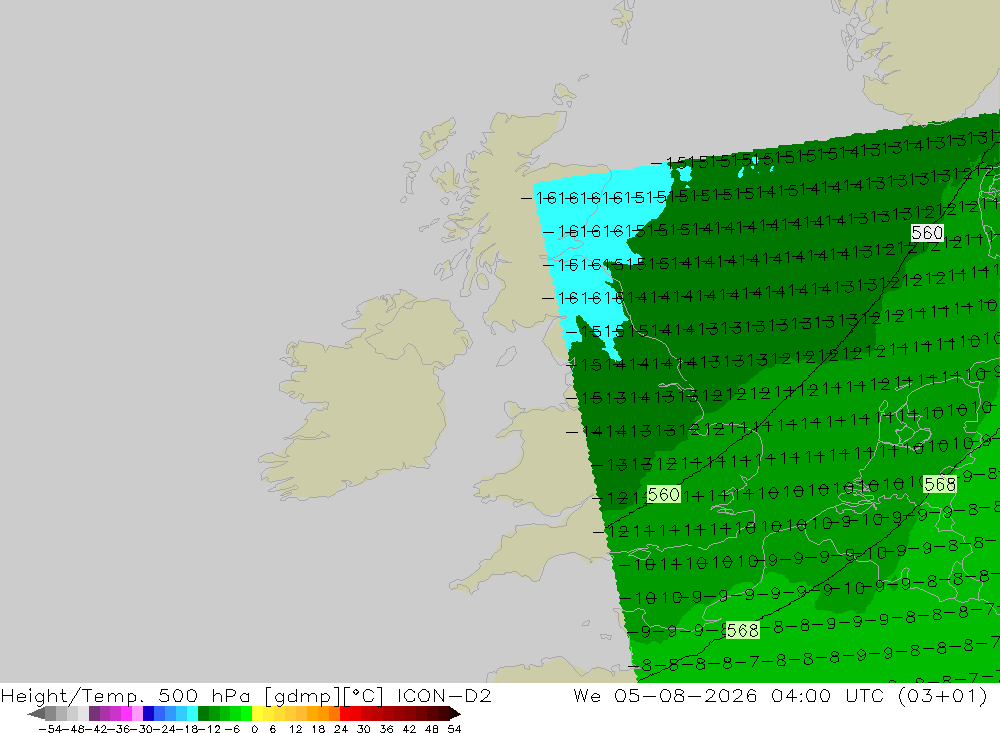1000x733 pixels.
Task: Click the '-54' legend scale label
Action: (x=50, y=729)
